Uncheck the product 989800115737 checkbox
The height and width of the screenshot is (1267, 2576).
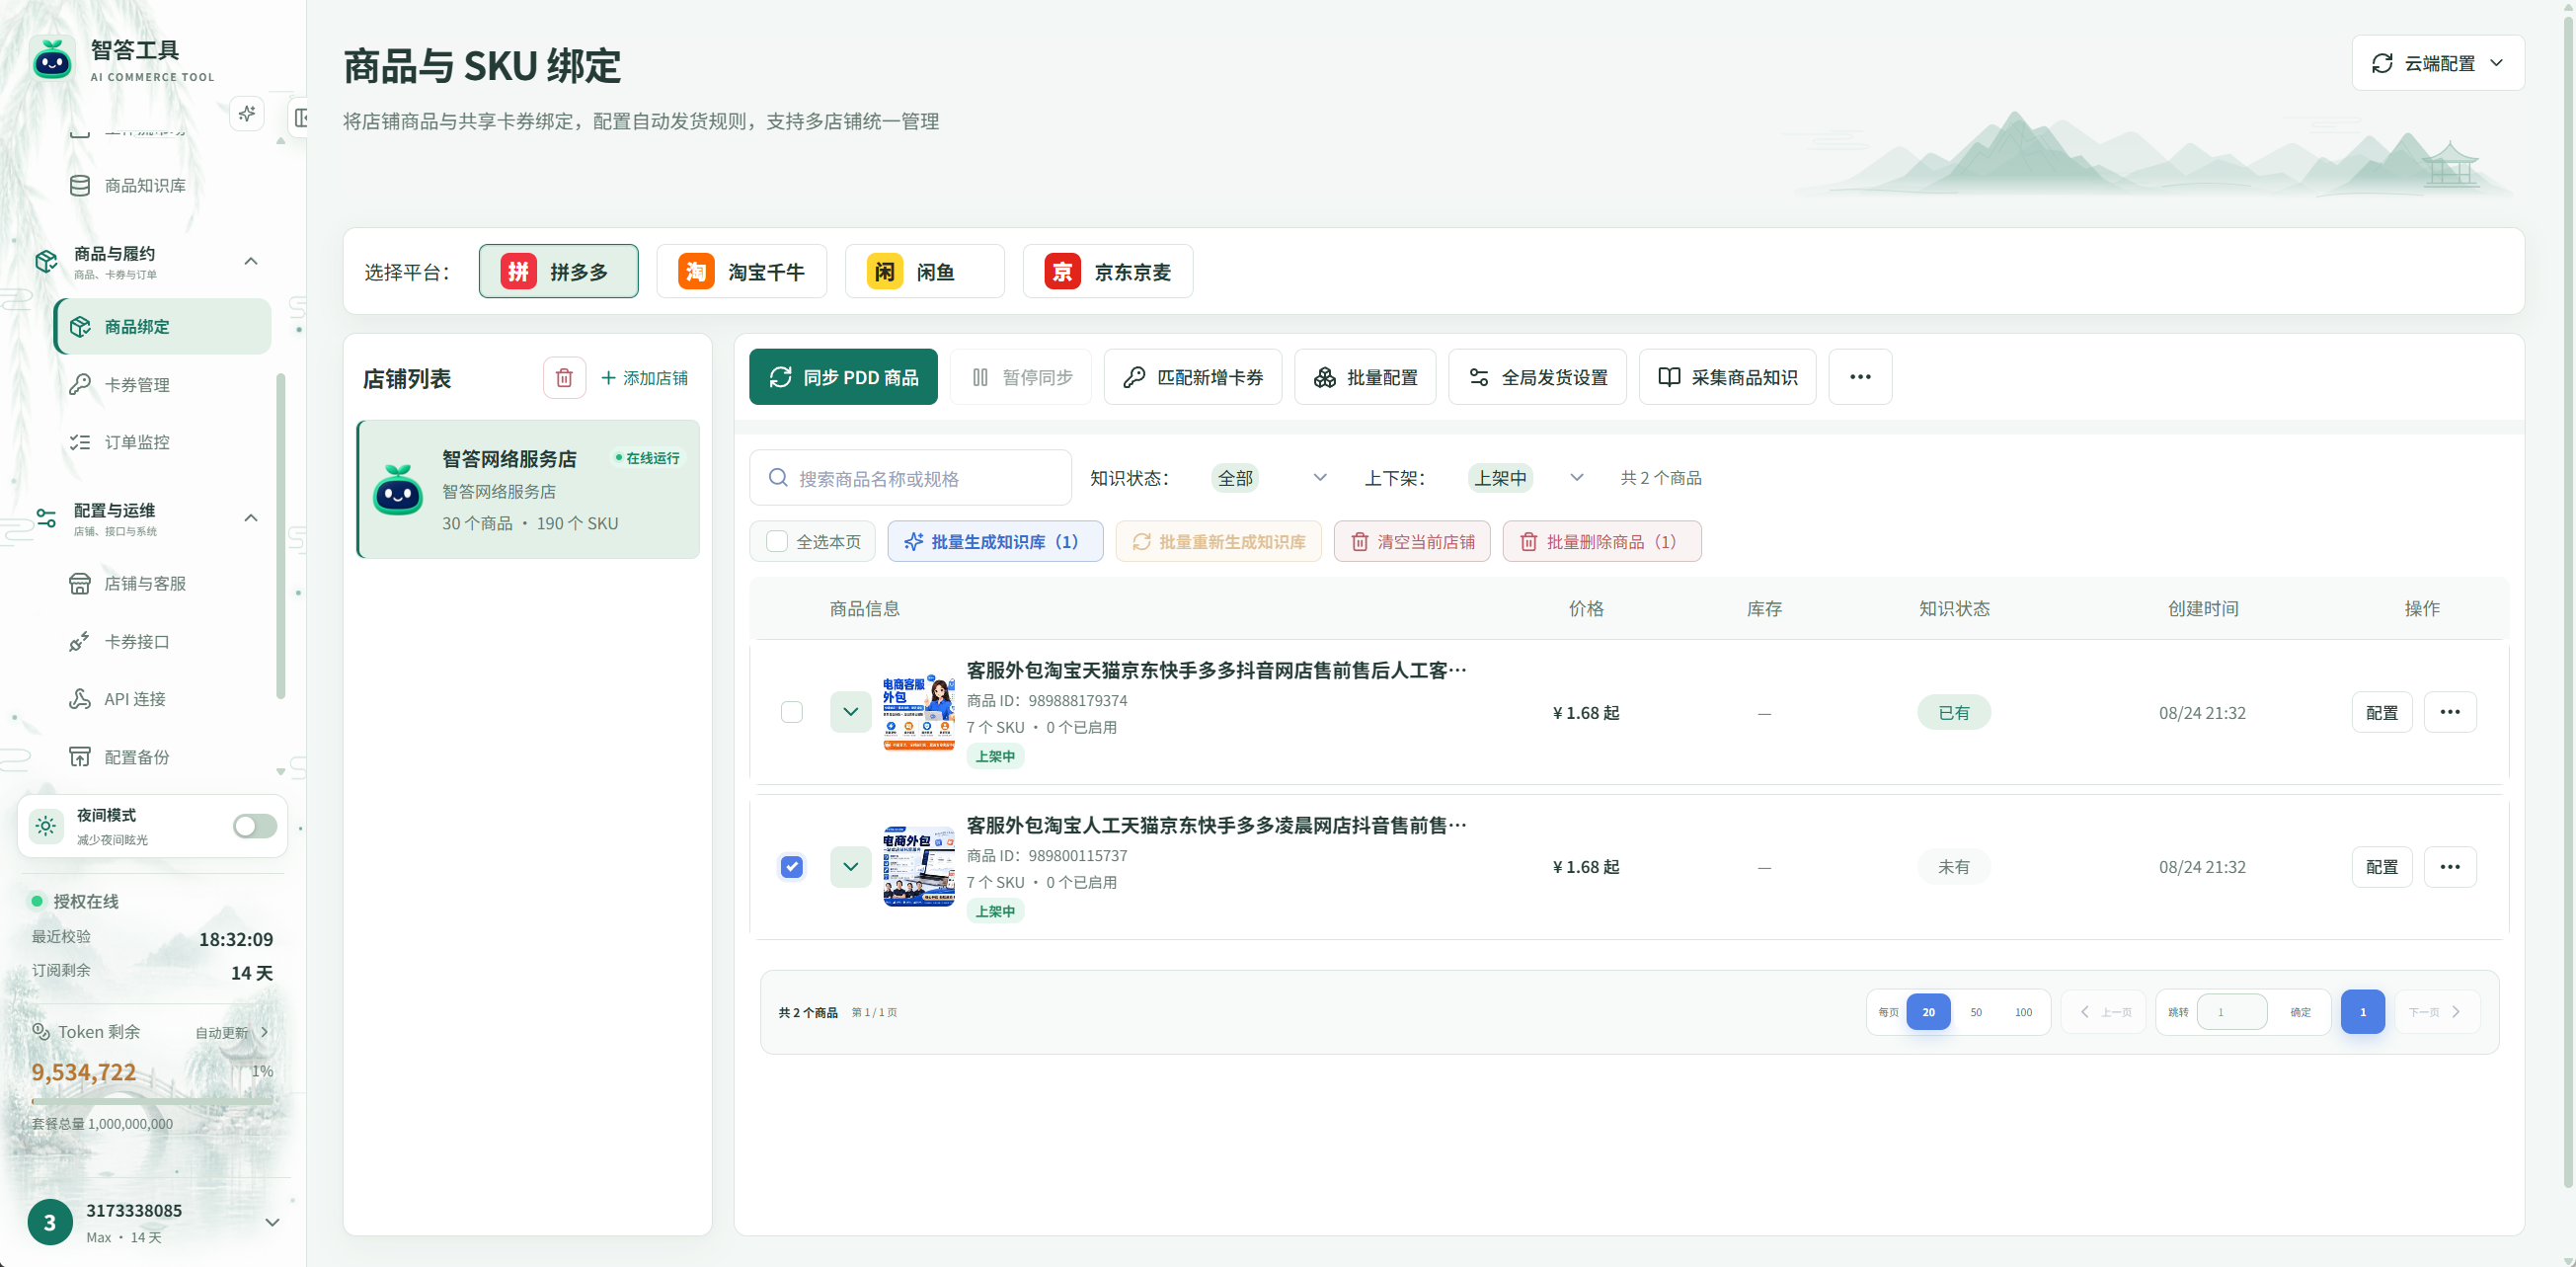pyautogui.click(x=791, y=867)
